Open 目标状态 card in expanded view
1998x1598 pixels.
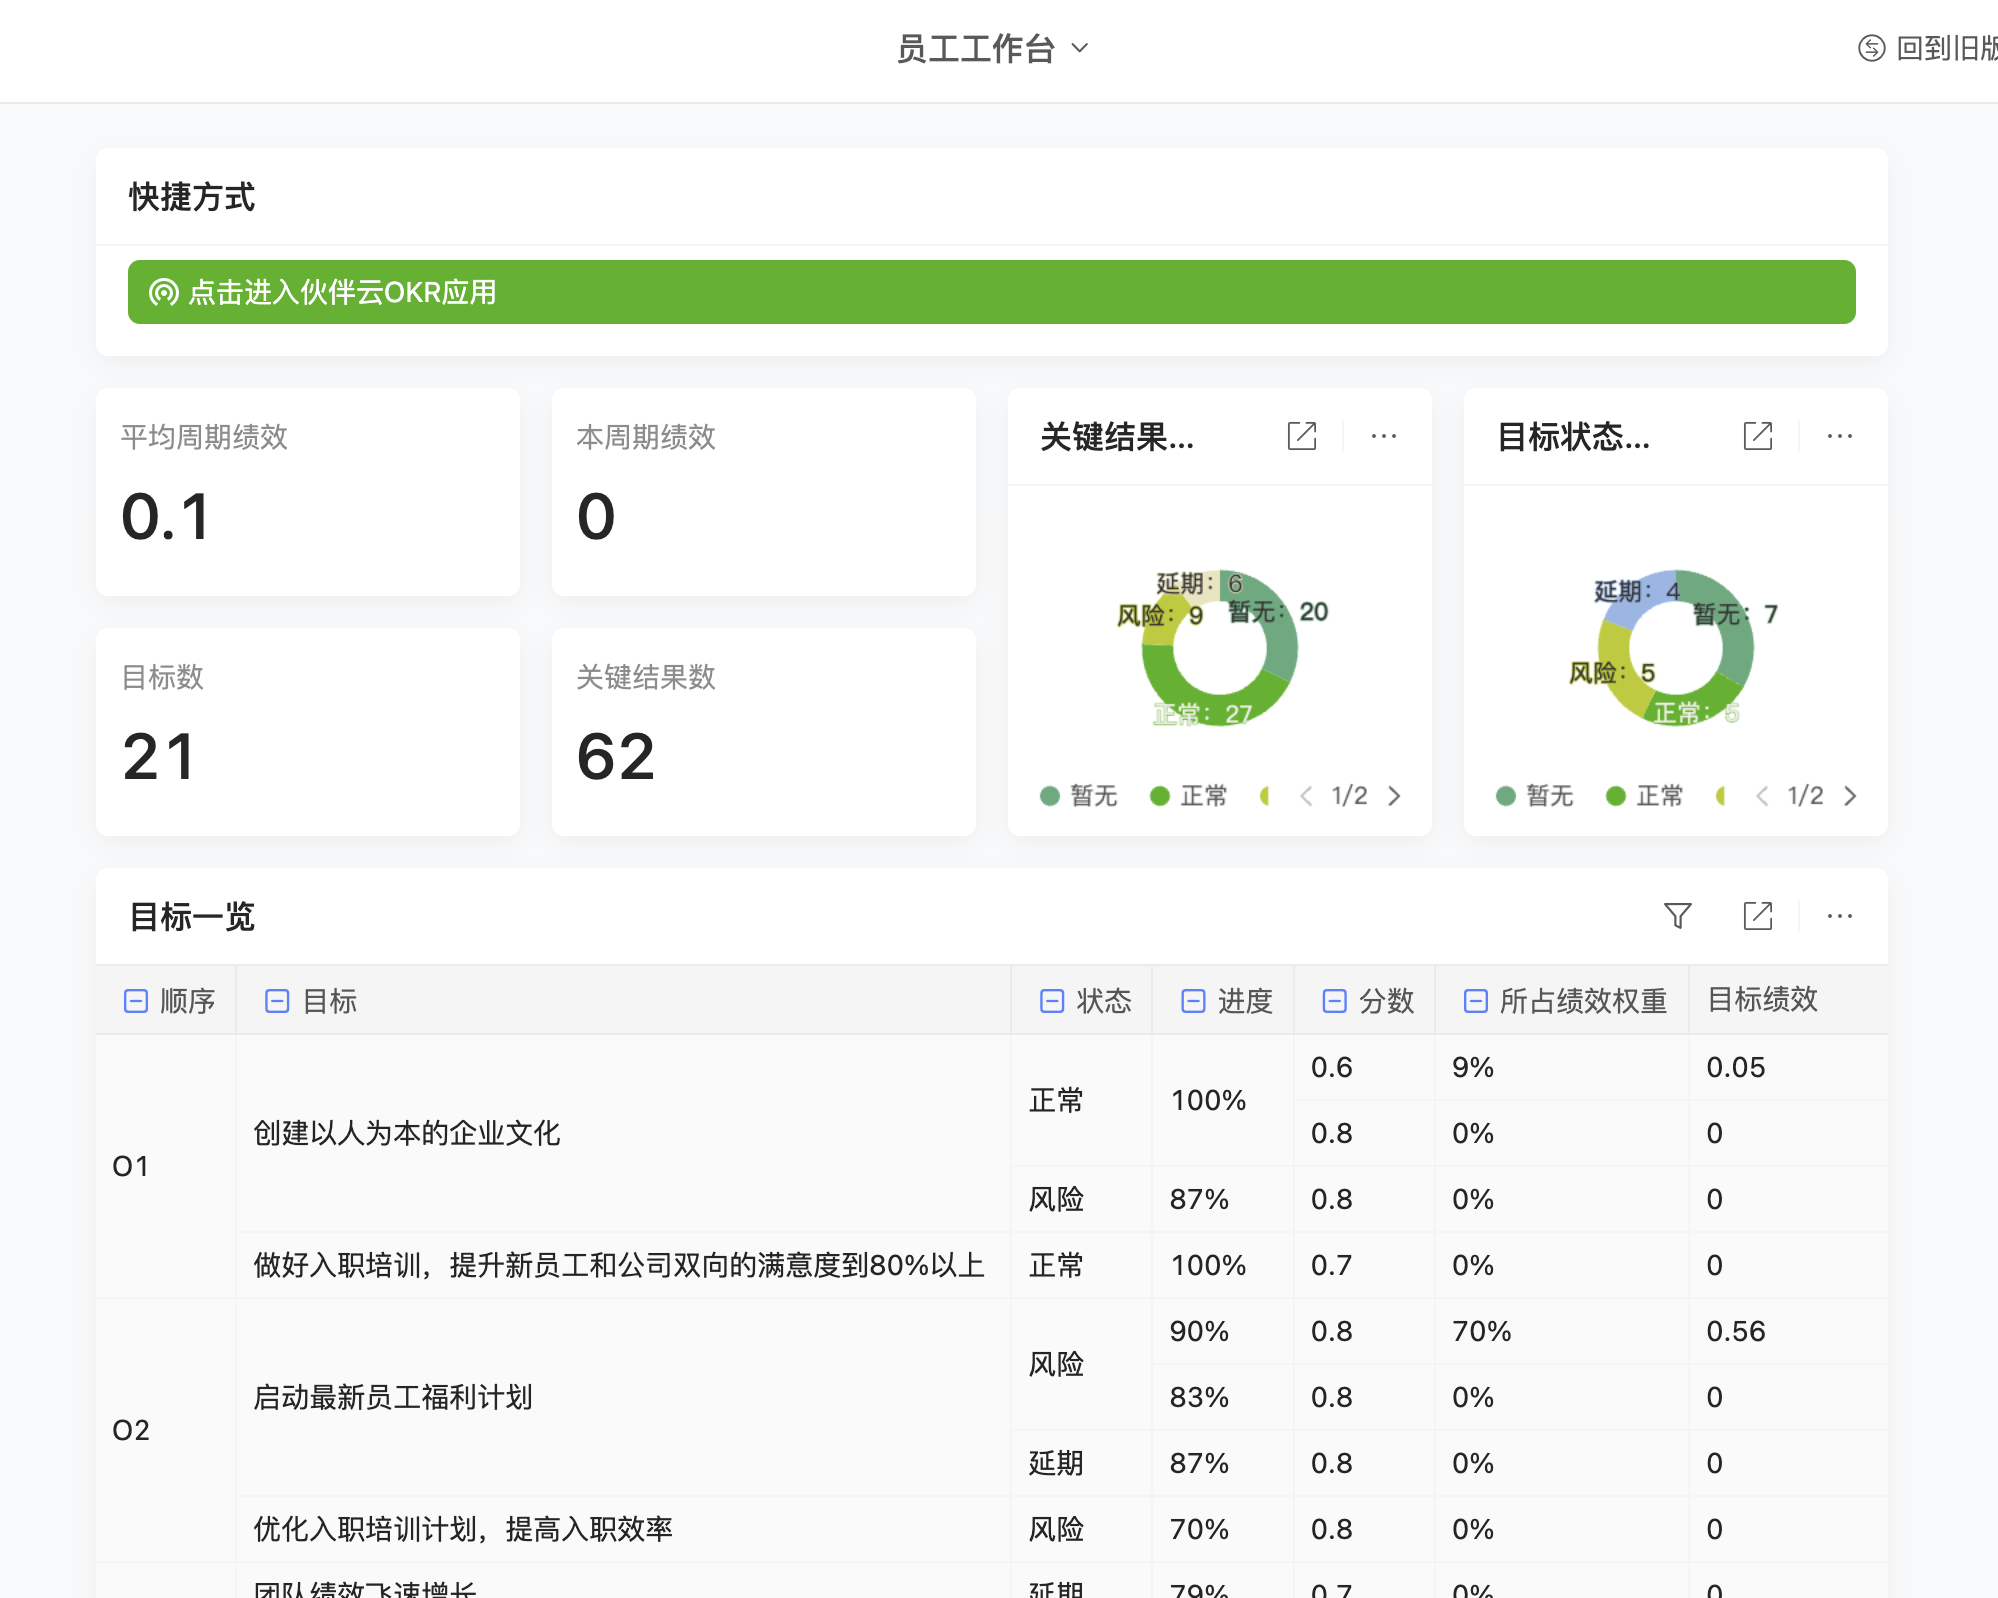click(1758, 436)
